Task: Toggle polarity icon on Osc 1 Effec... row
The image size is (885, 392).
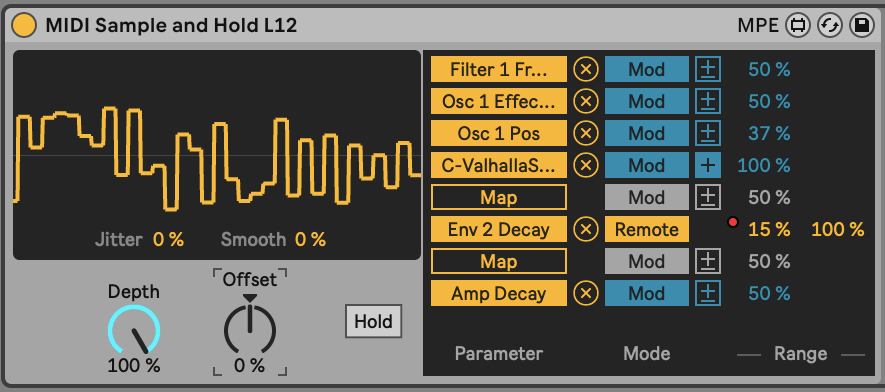Action: [708, 102]
